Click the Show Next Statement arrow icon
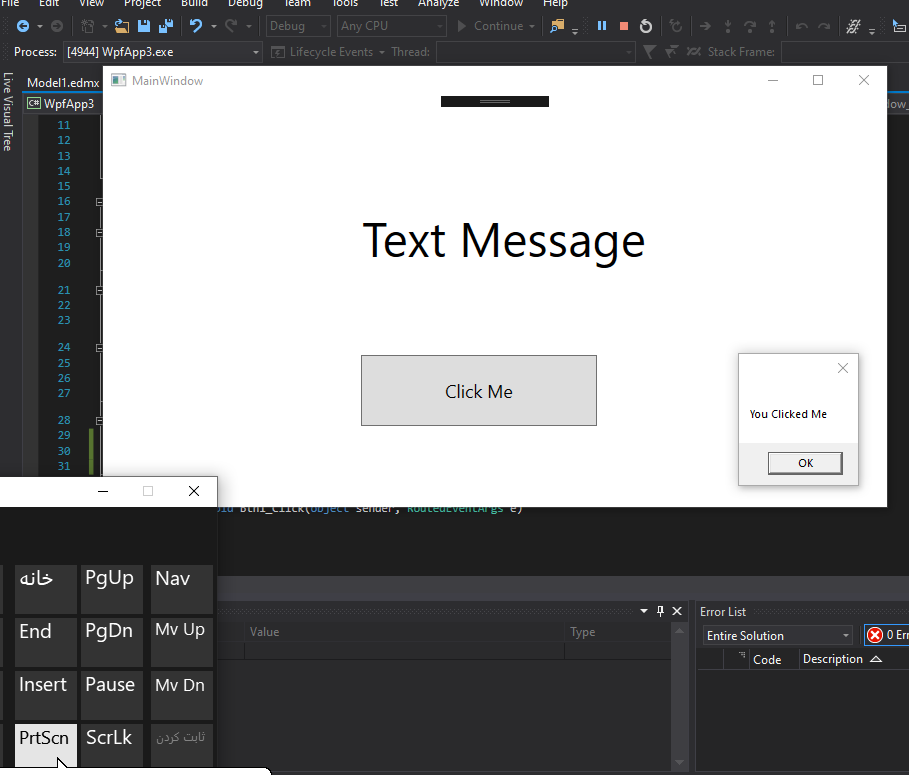This screenshot has width=909, height=775. (705, 26)
